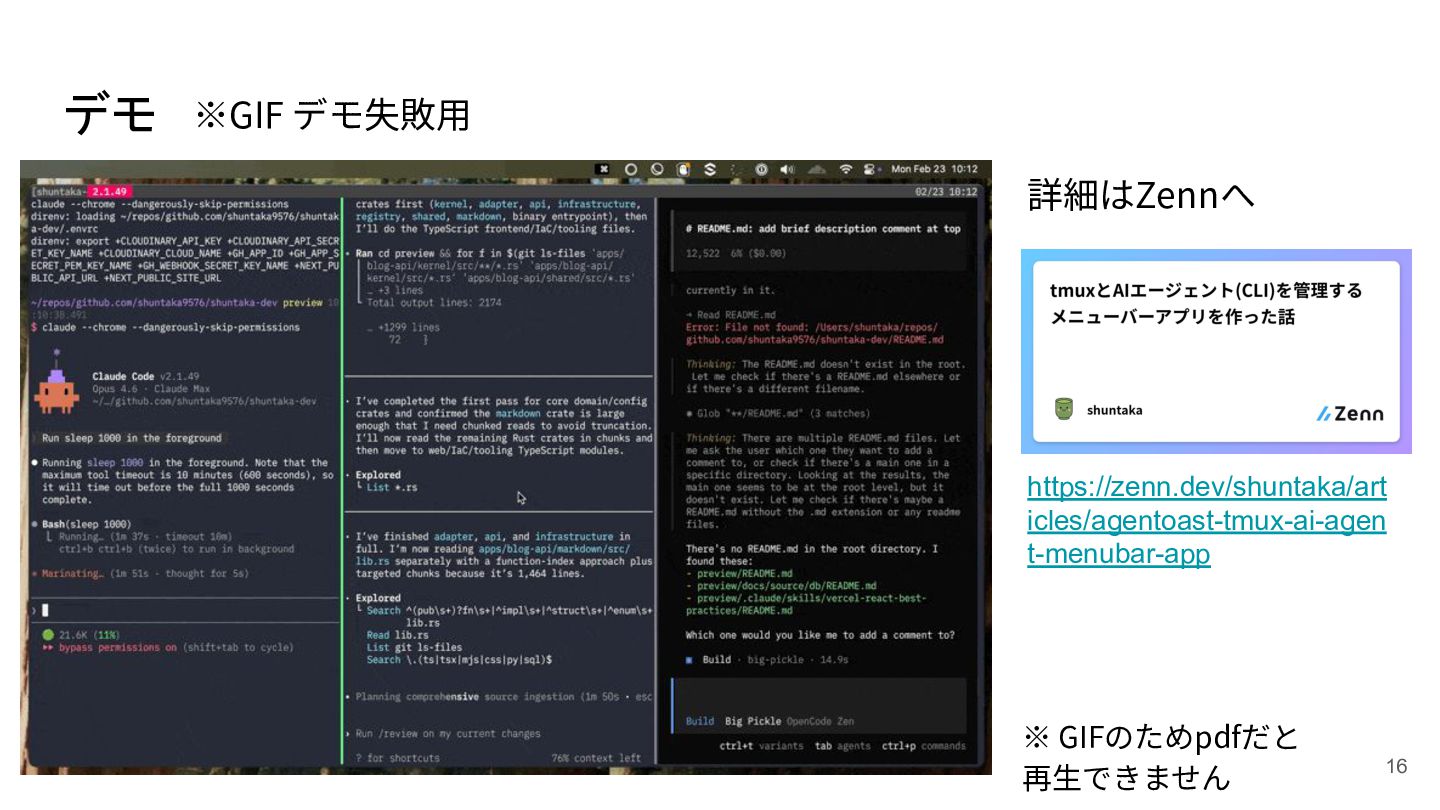
Task: Click 'Planning comprehensive source ingestion' status
Action: click(499, 696)
